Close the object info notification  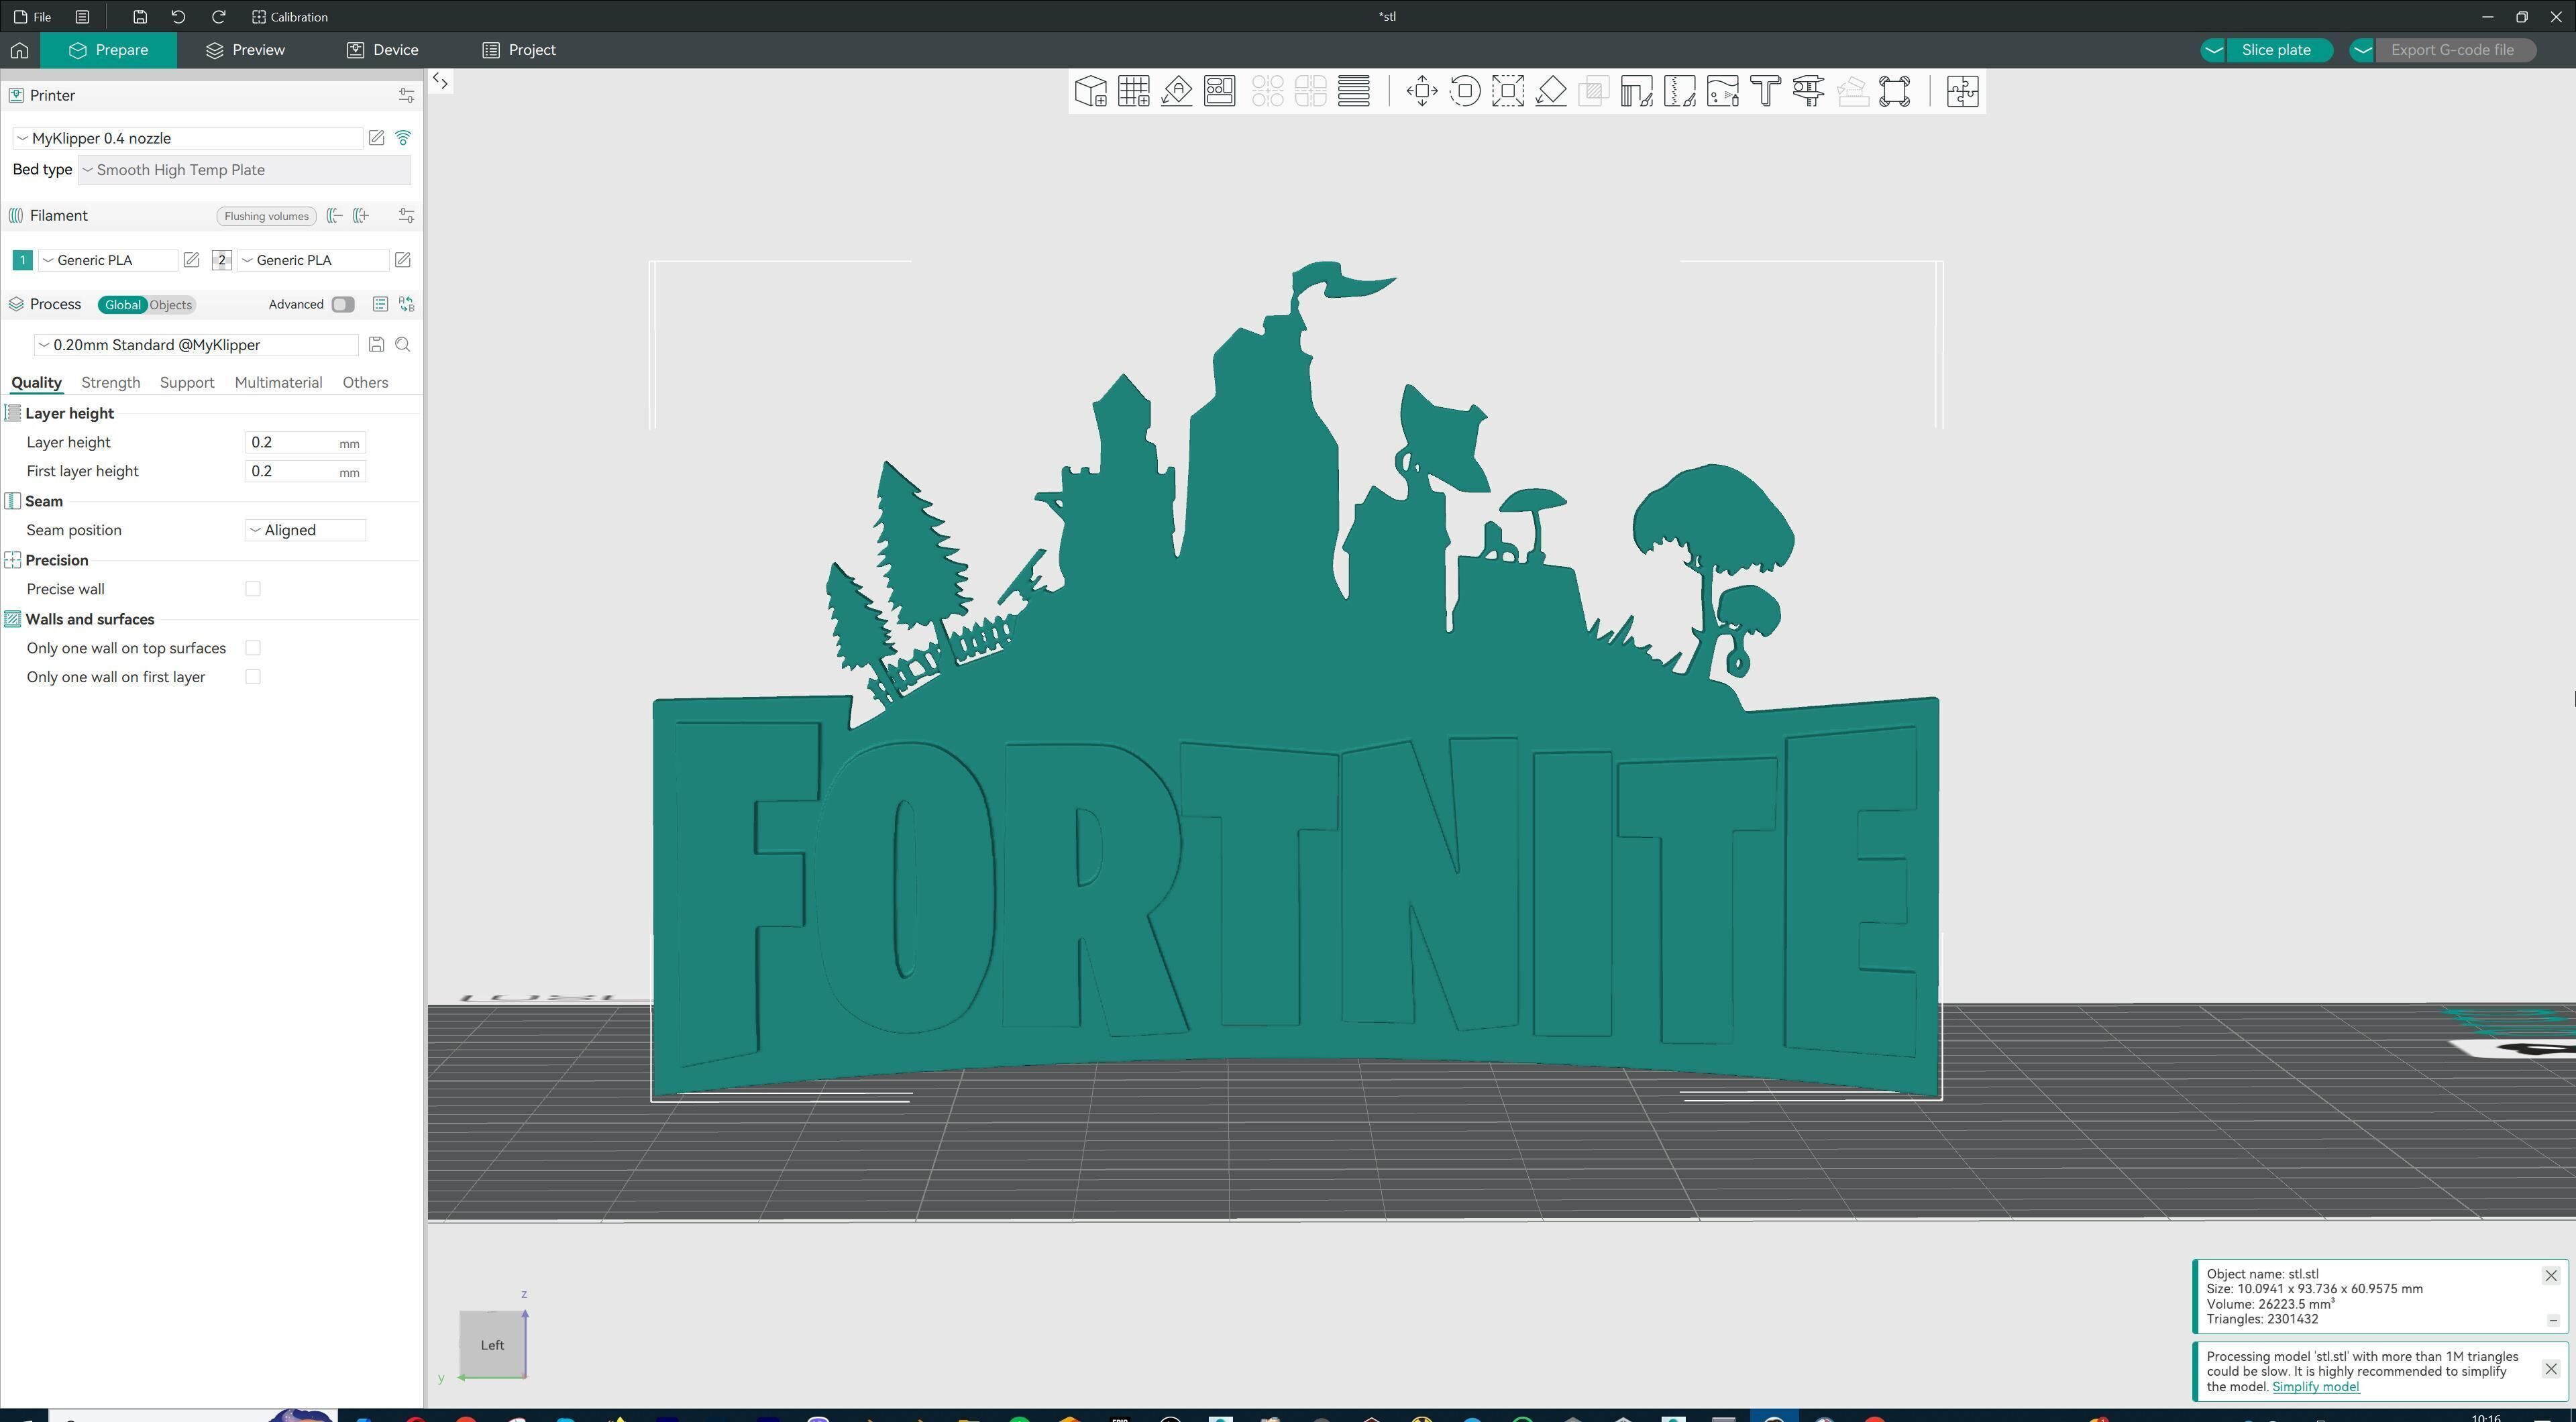click(x=2551, y=1276)
